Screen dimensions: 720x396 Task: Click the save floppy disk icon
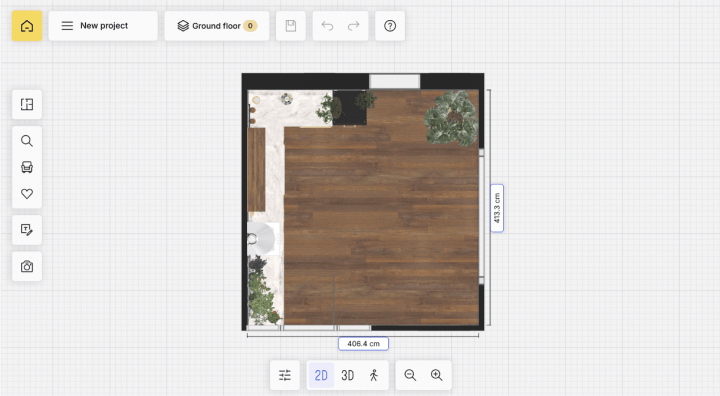pyautogui.click(x=291, y=26)
